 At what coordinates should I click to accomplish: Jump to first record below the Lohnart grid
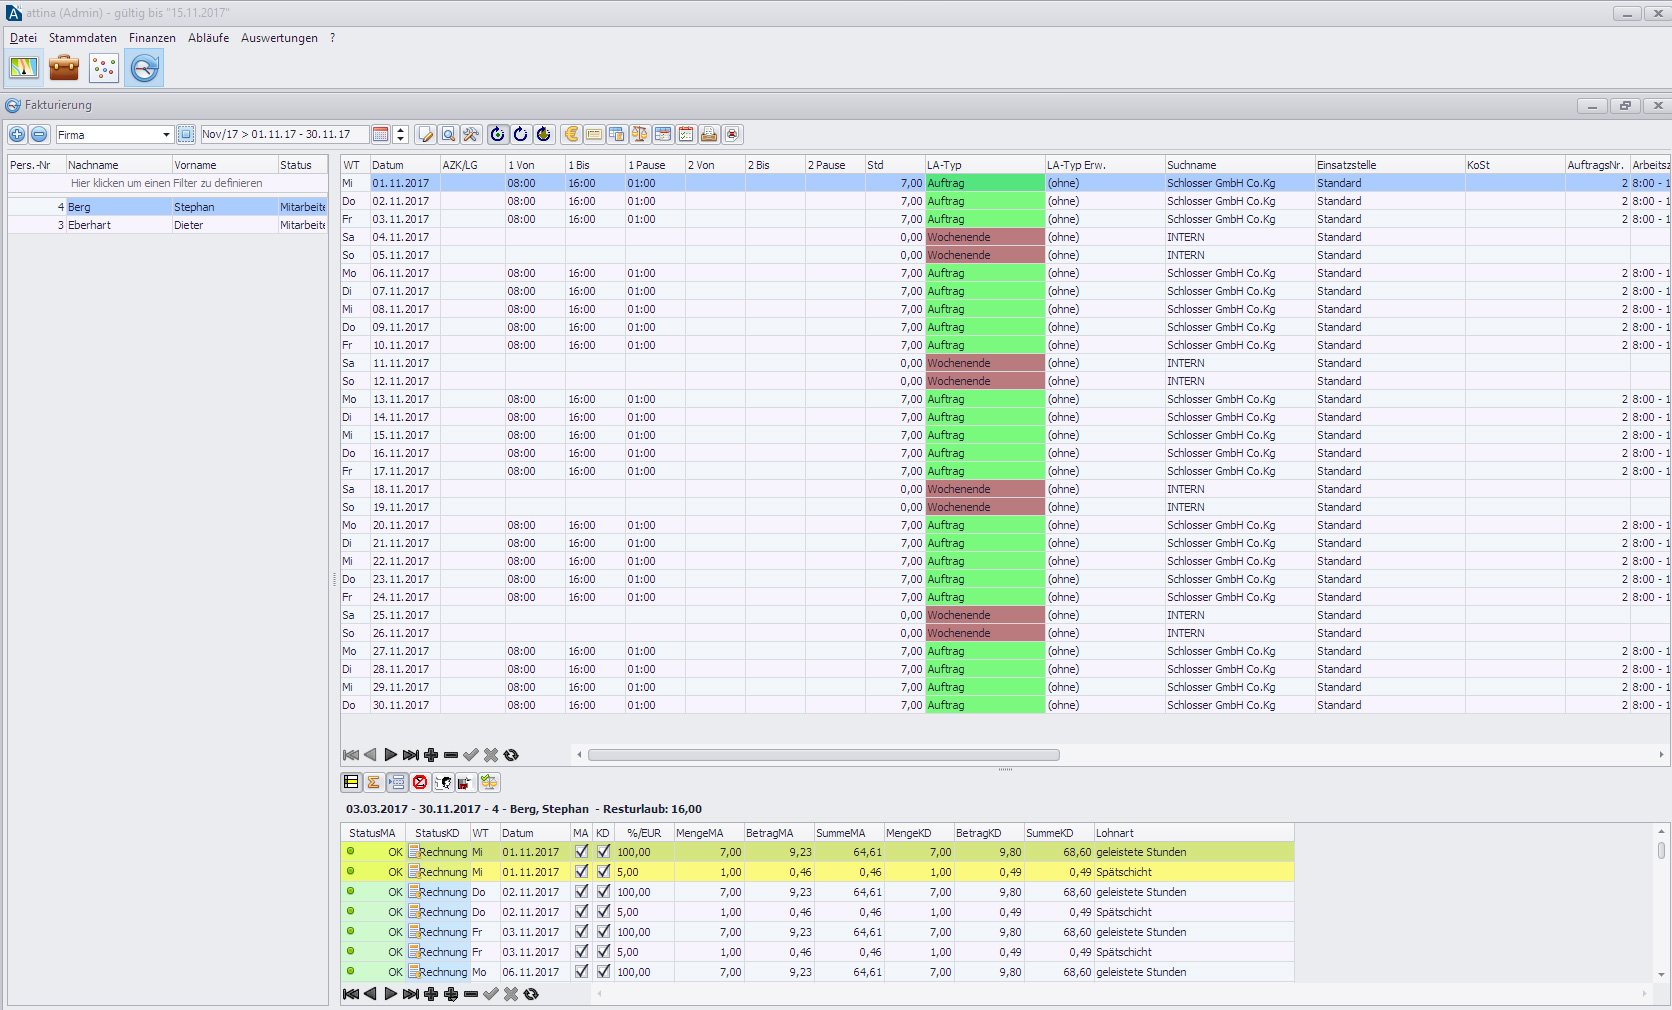[x=351, y=994]
